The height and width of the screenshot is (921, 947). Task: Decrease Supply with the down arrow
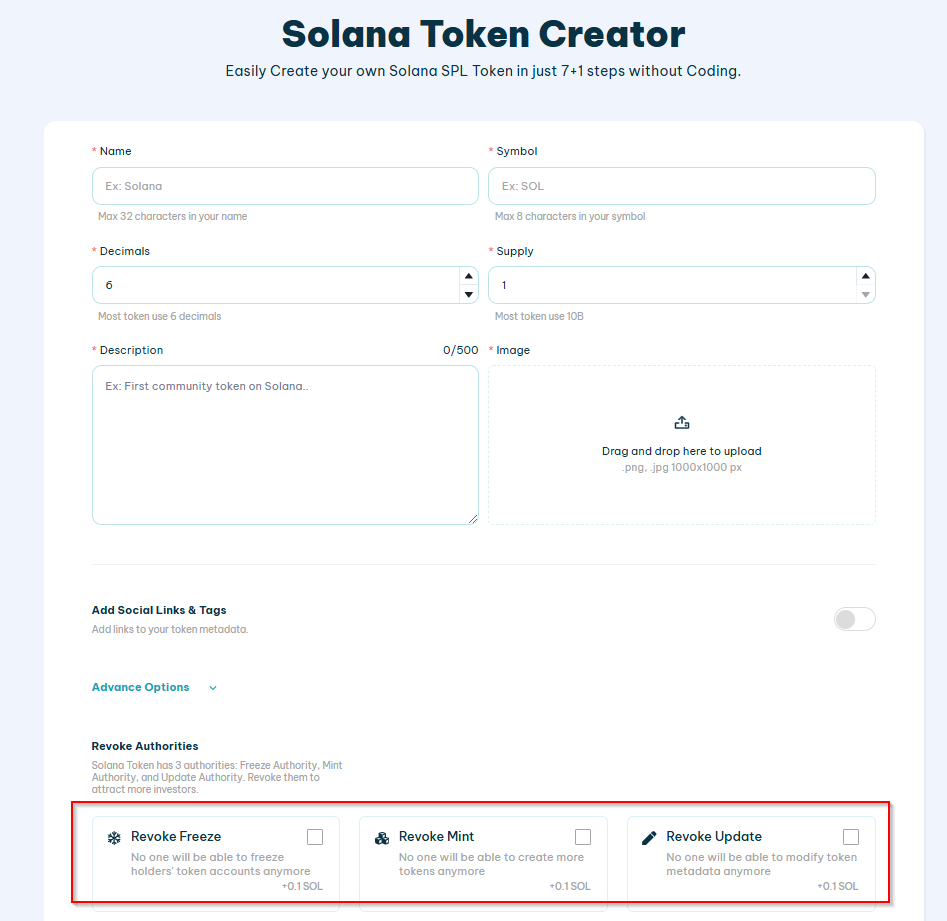tap(865, 294)
